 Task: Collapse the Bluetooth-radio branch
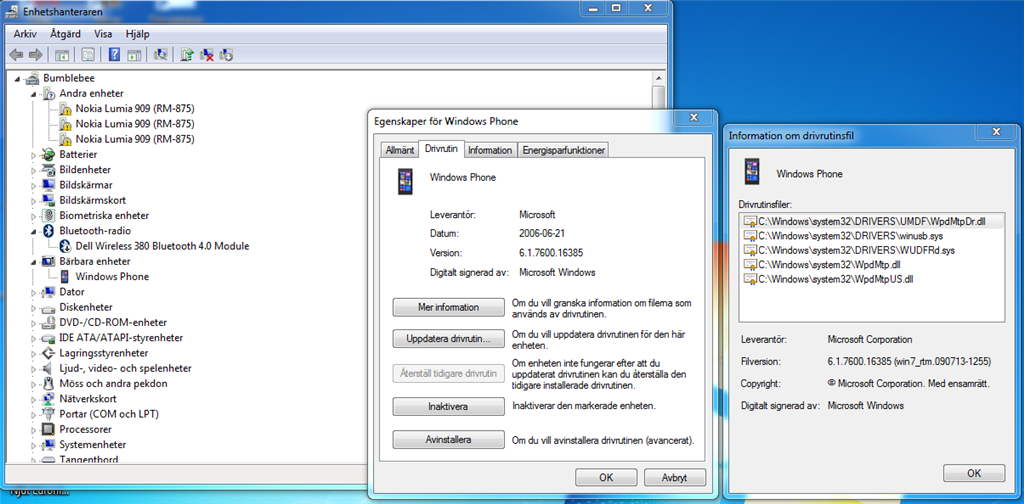point(34,232)
